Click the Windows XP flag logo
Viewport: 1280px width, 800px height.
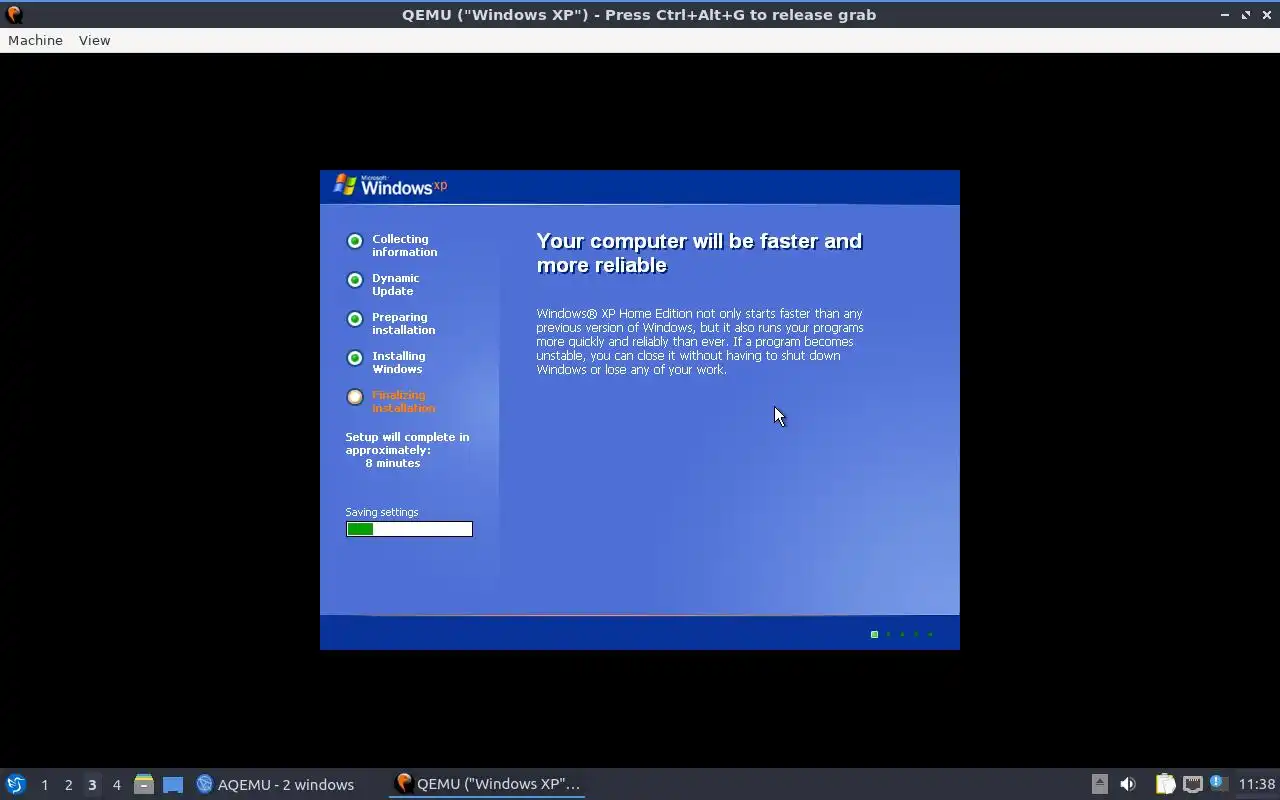tap(345, 185)
